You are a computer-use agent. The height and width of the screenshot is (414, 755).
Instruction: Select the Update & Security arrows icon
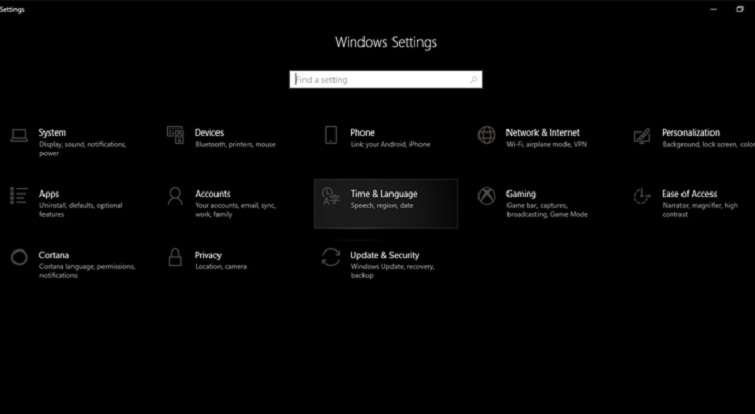click(x=331, y=257)
